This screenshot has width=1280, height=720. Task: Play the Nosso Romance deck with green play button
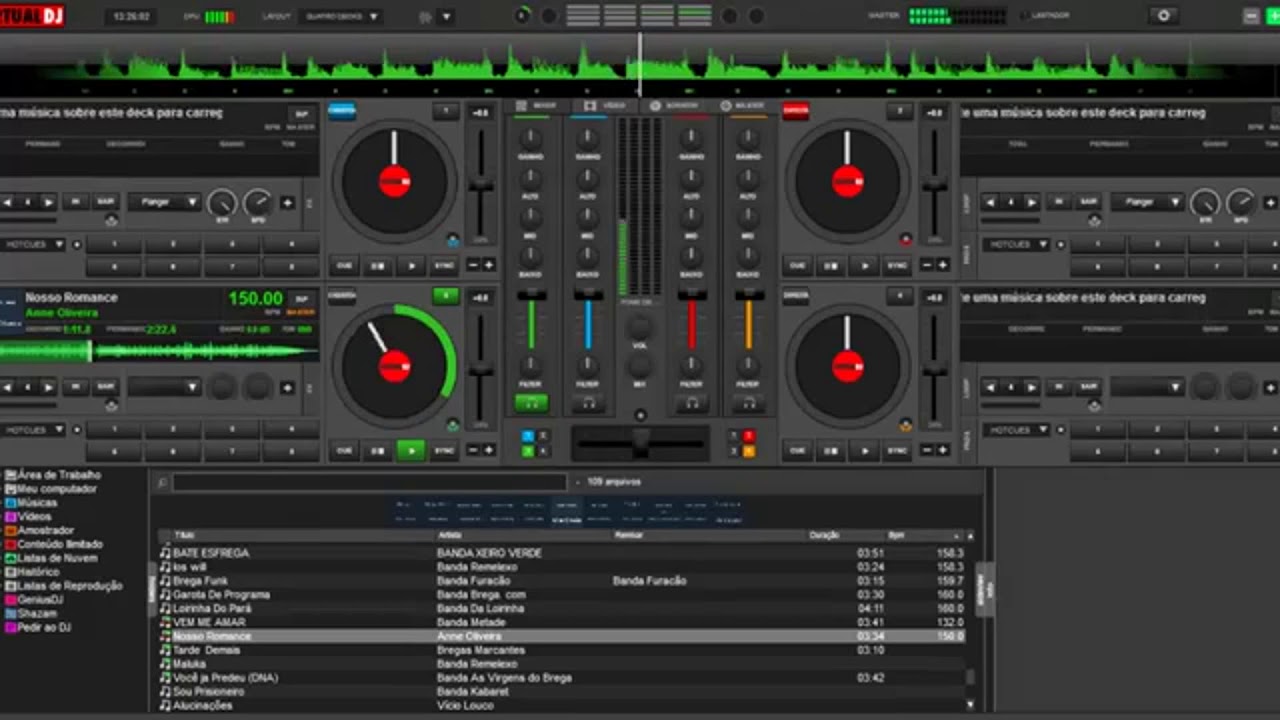411,450
